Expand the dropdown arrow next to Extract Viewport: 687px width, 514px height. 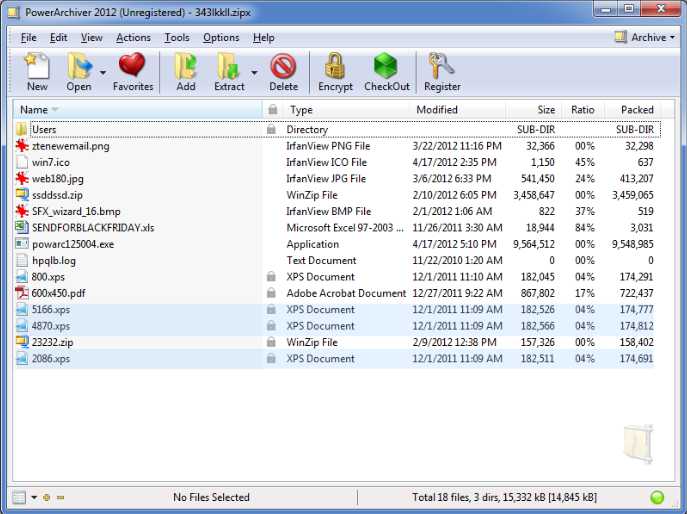point(254,72)
